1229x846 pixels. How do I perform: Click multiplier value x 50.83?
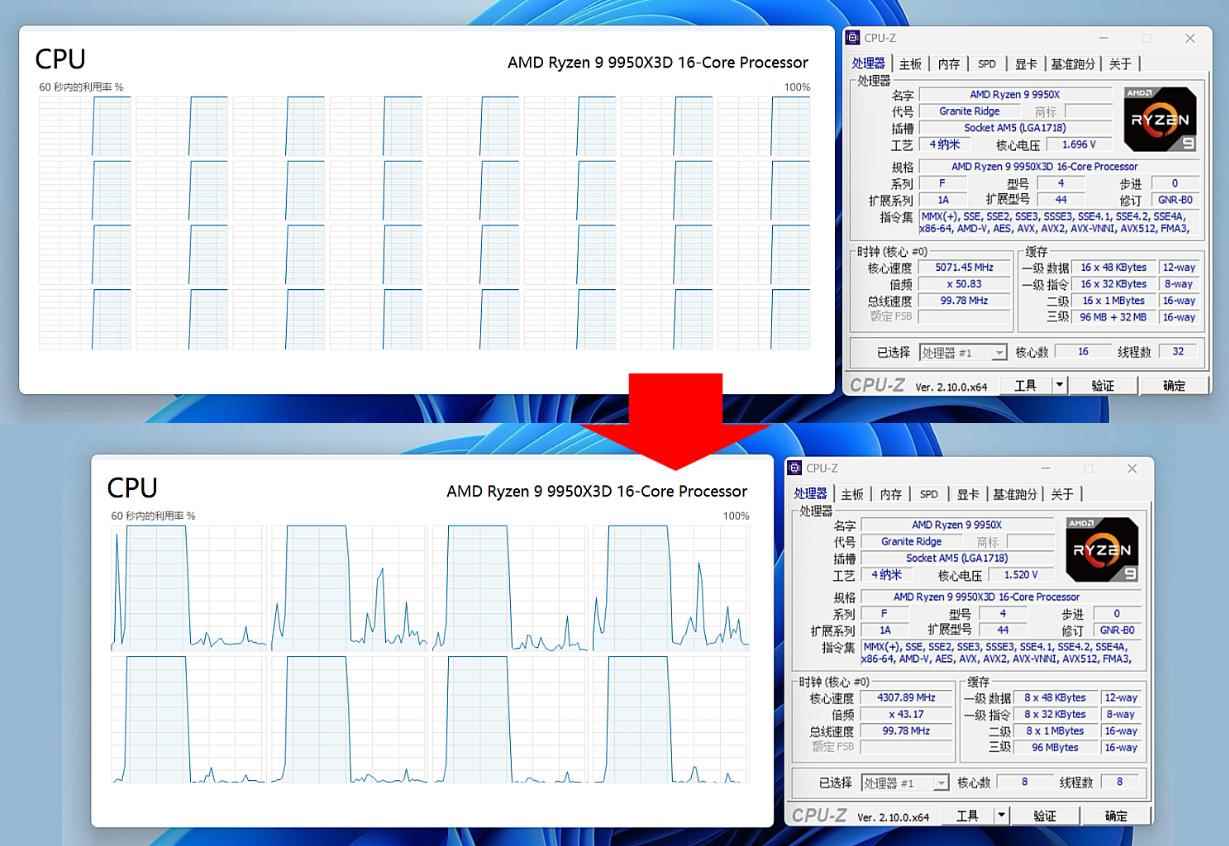coord(964,284)
